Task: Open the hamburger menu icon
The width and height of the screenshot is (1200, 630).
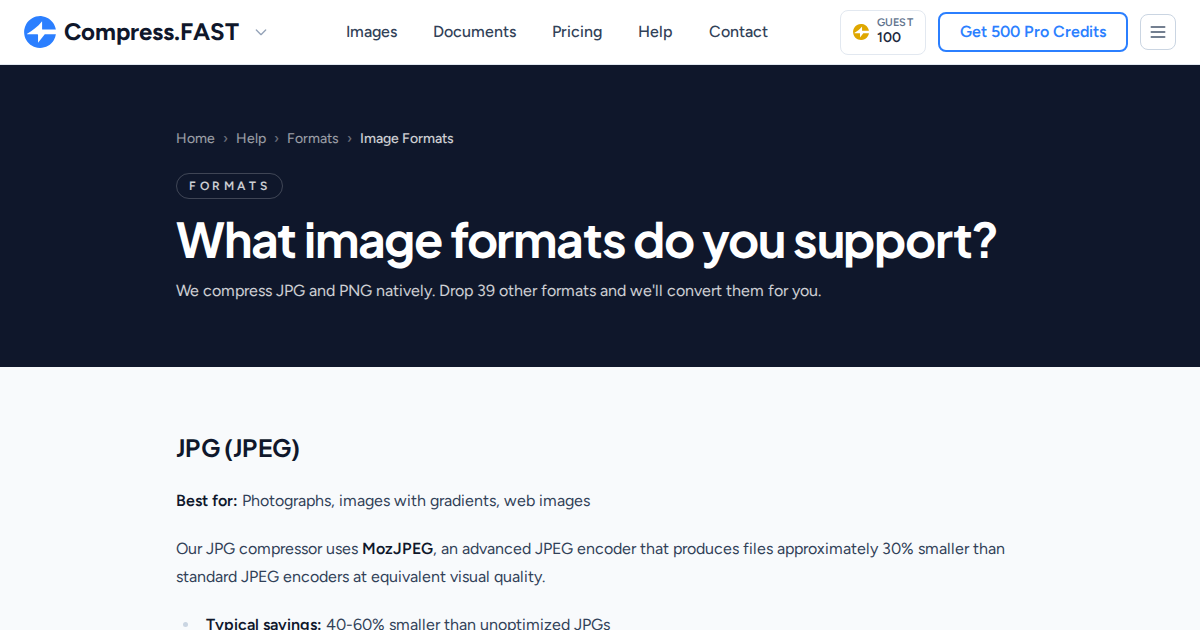Action: [1158, 32]
